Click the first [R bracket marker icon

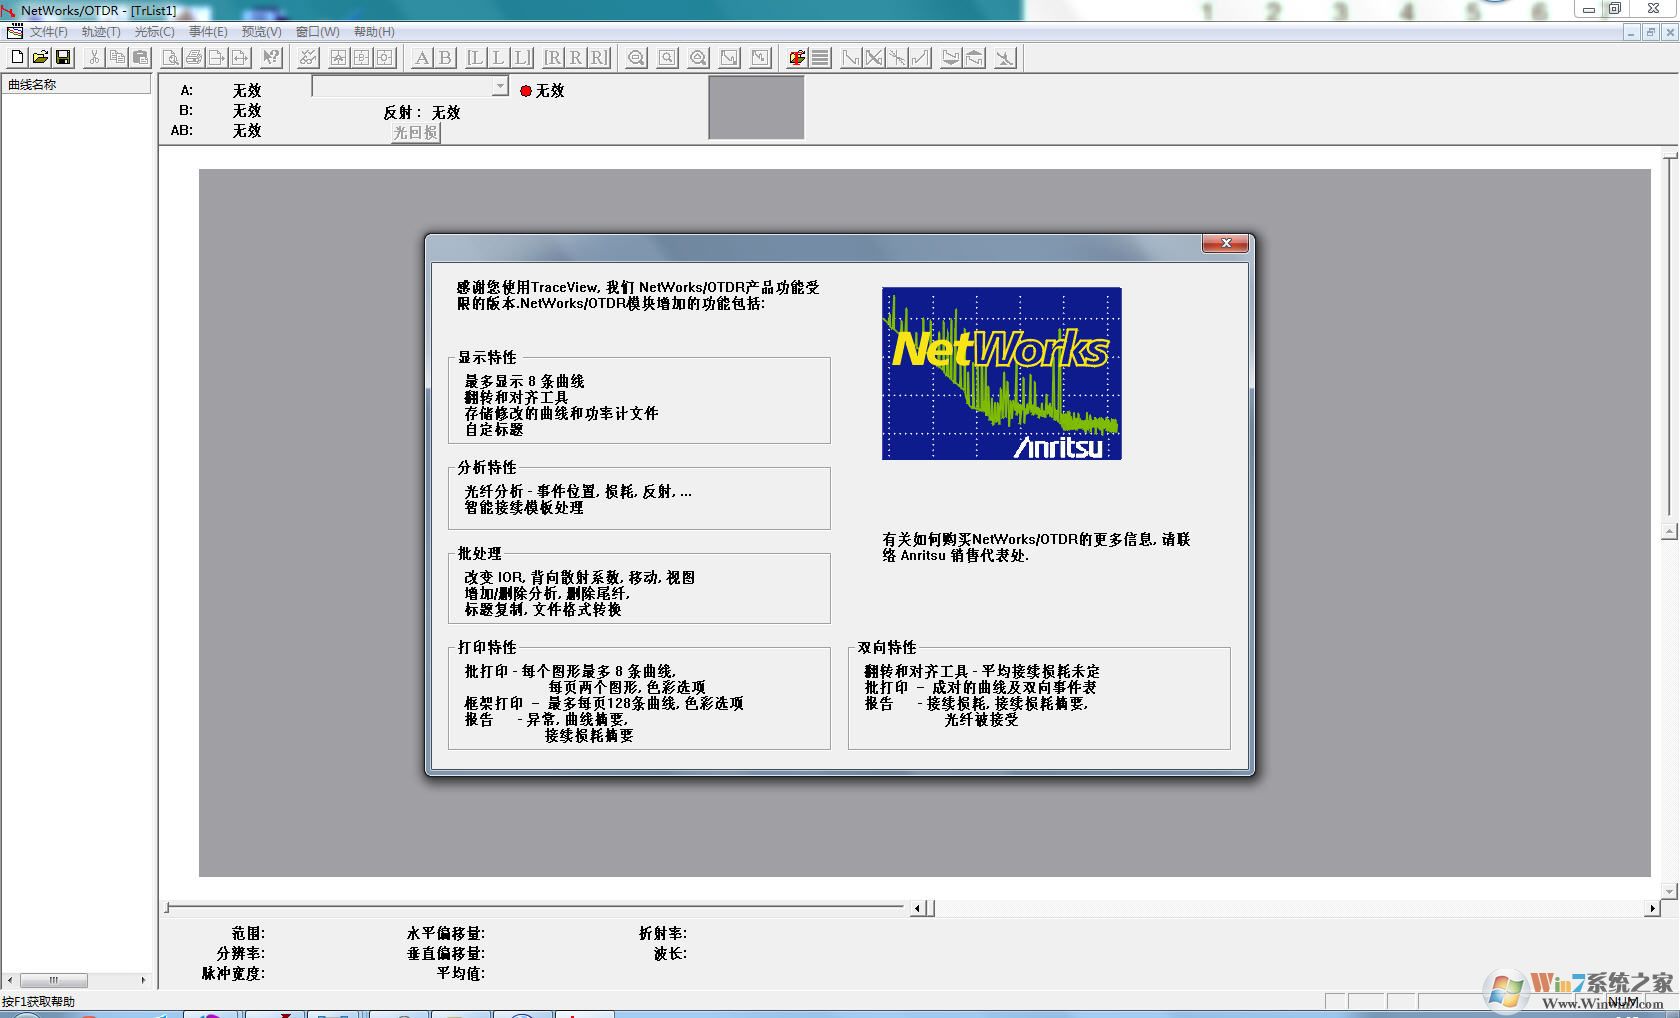coord(553,58)
